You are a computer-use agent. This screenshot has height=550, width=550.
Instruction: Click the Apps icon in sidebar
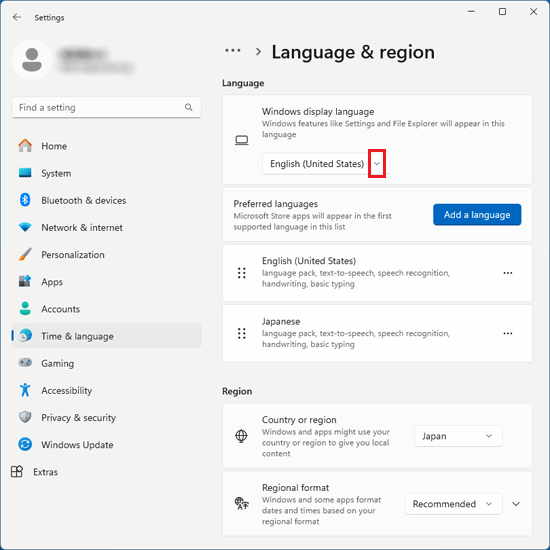click(25, 281)
